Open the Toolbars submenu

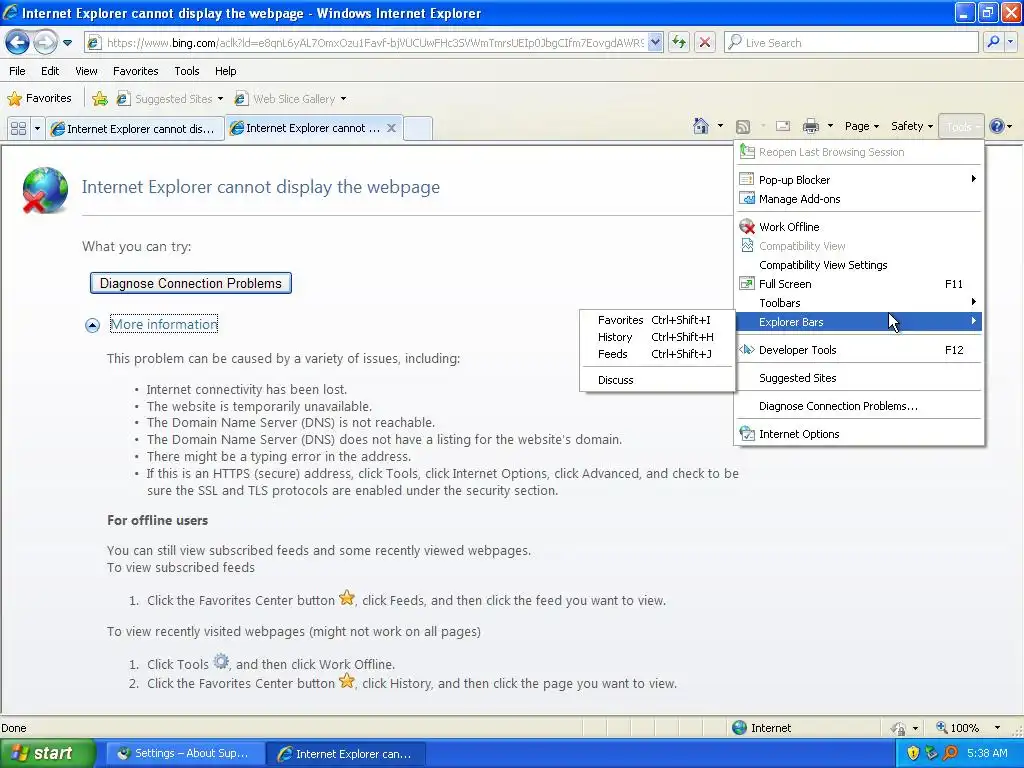click(x=859, y=302)
